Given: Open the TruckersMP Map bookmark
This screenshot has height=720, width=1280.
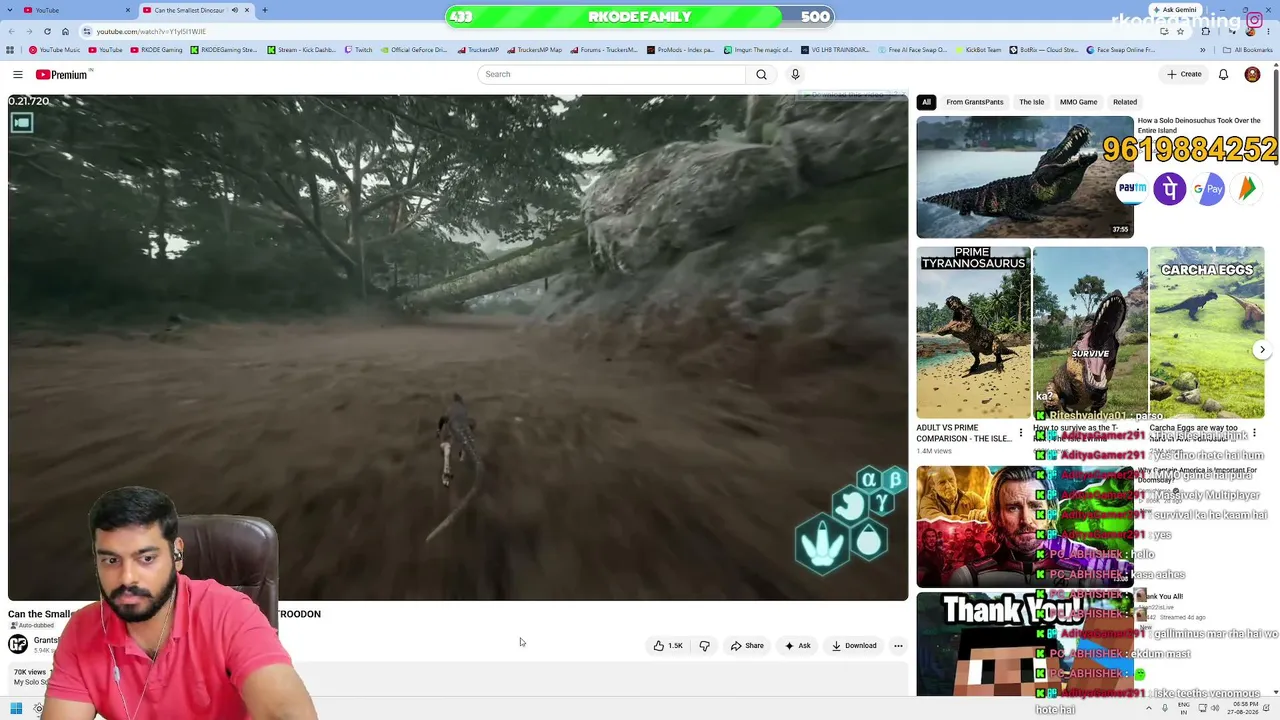Looking at the screenshot, I should (x=535, y=50).
